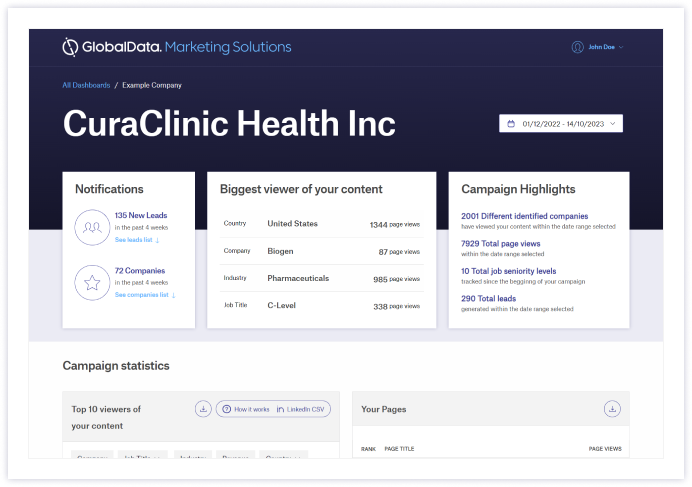Click the CuraClinic Health Inc title

coord(229,123)
